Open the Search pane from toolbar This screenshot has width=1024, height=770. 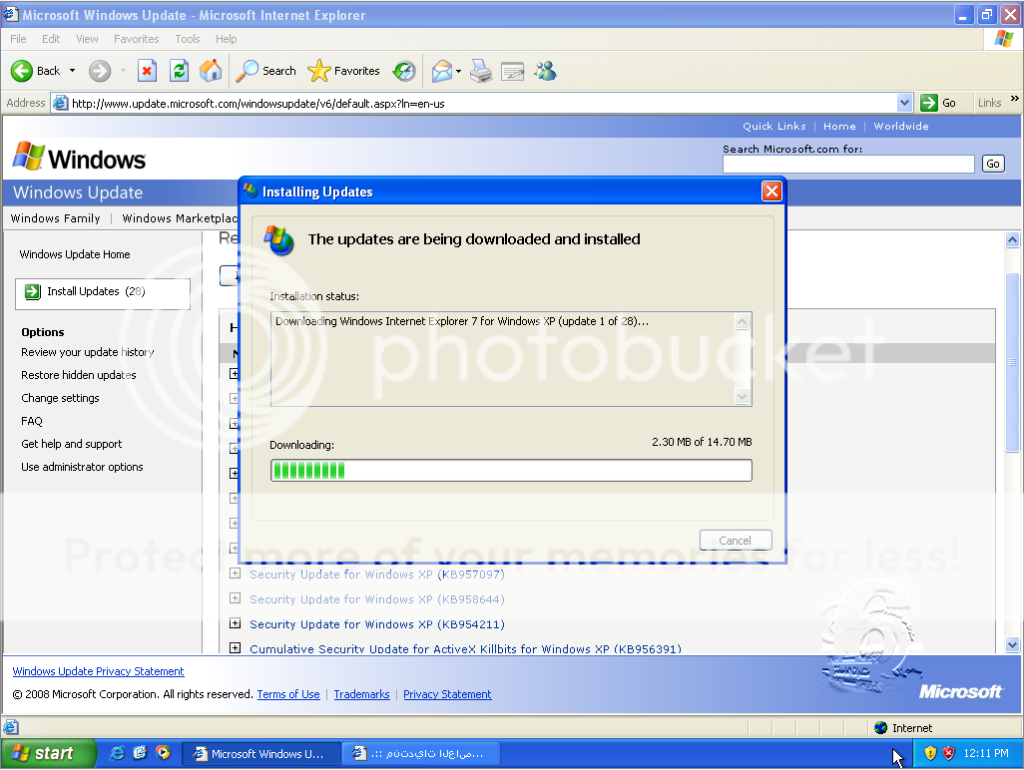click(266, 71)
